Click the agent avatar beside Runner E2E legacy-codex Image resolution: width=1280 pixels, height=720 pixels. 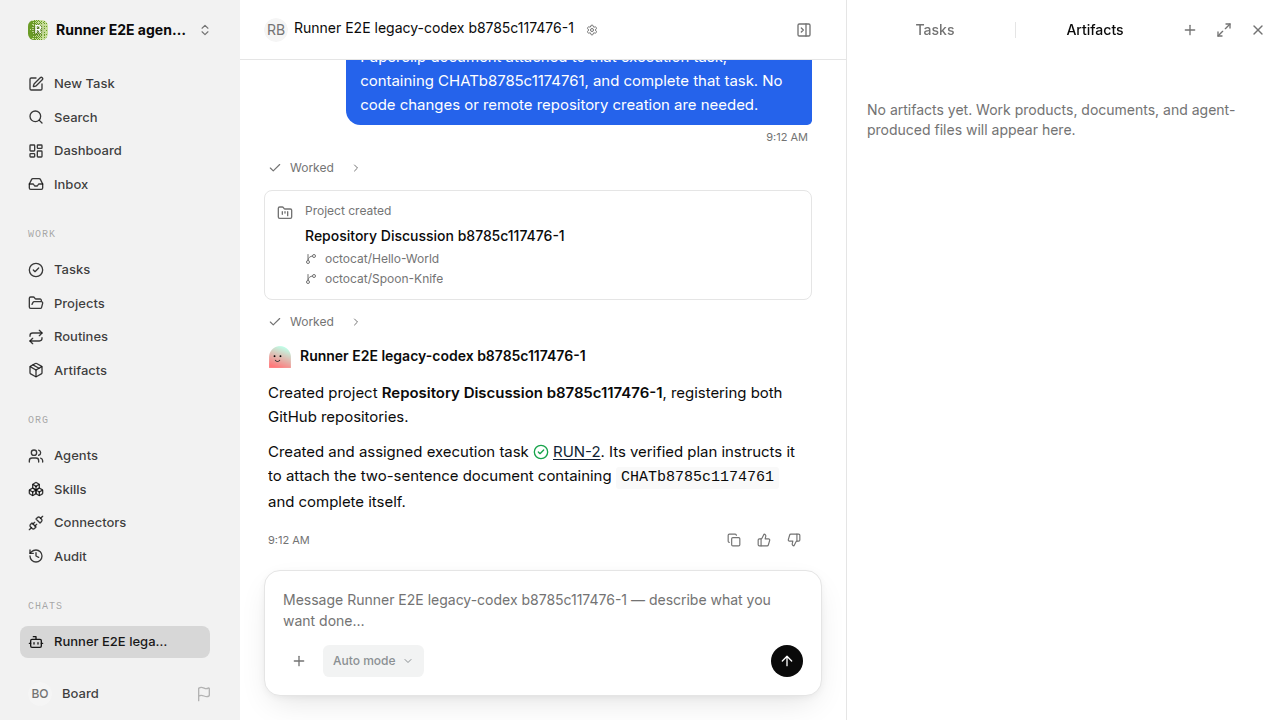click(x=280, y=356)
